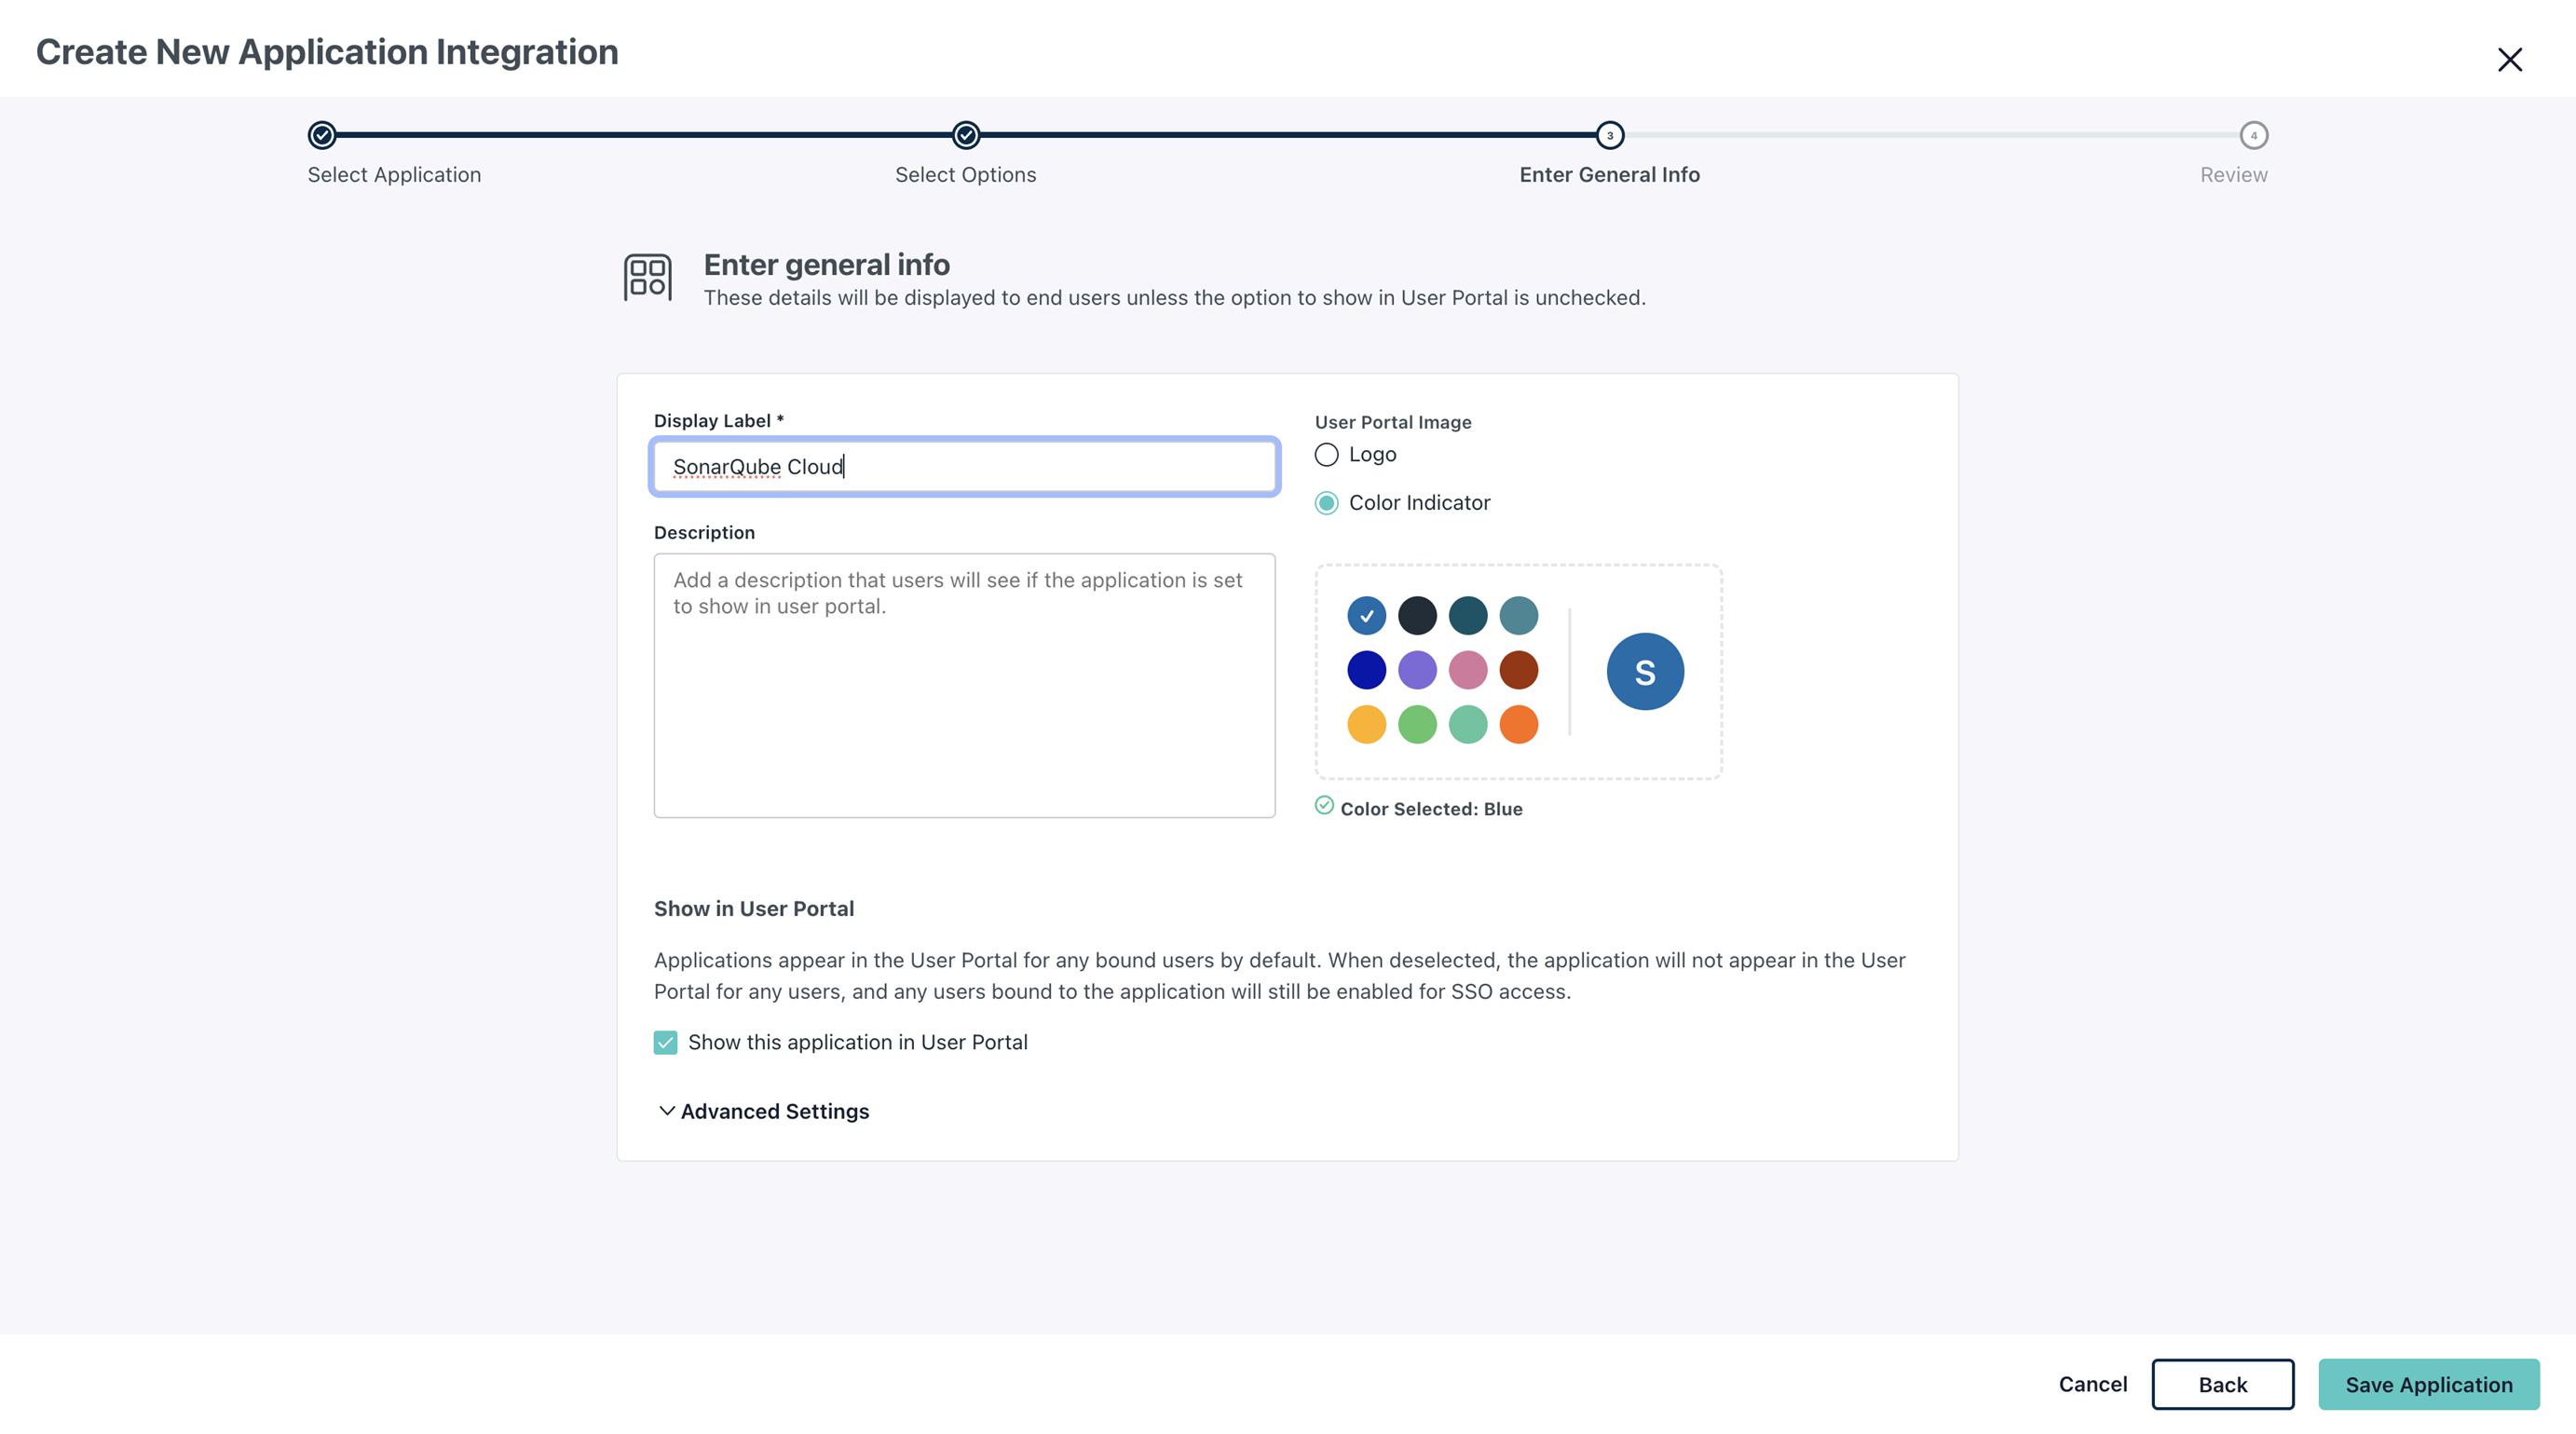Click Save Application button

point(2429,1385)
